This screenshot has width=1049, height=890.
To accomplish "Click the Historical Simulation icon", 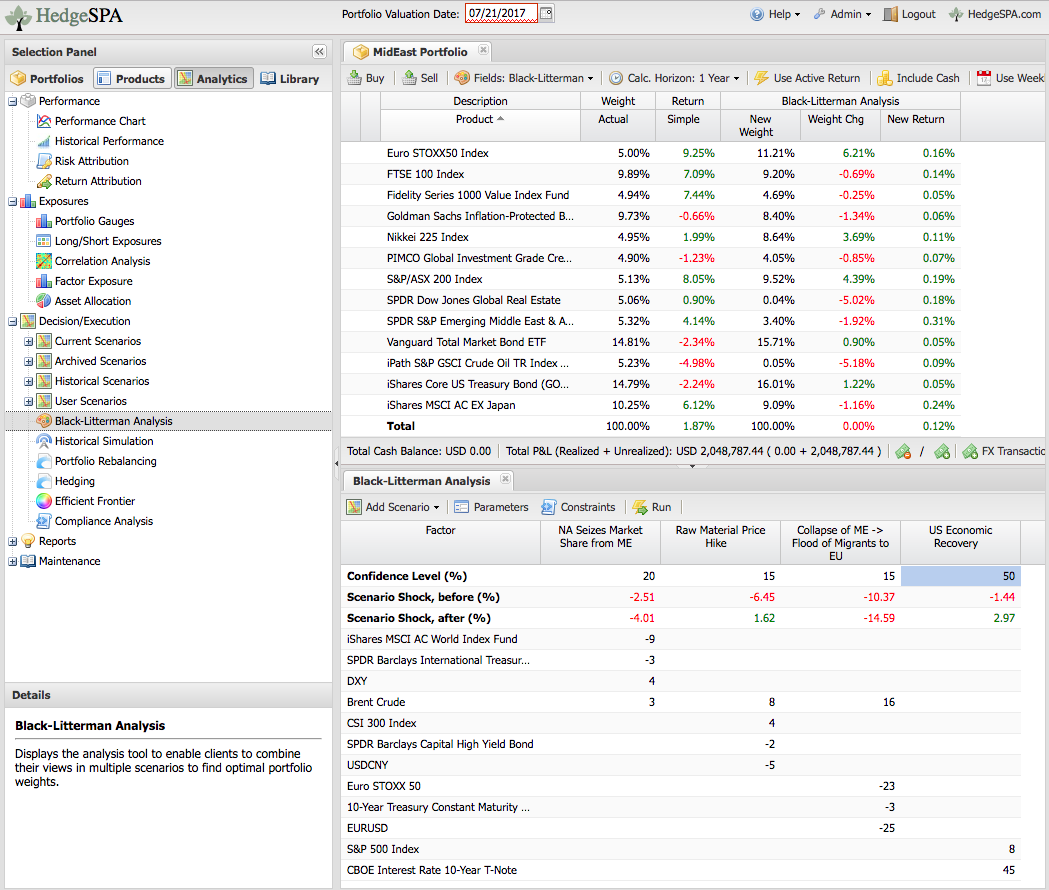I will click(x=44, y=441).
